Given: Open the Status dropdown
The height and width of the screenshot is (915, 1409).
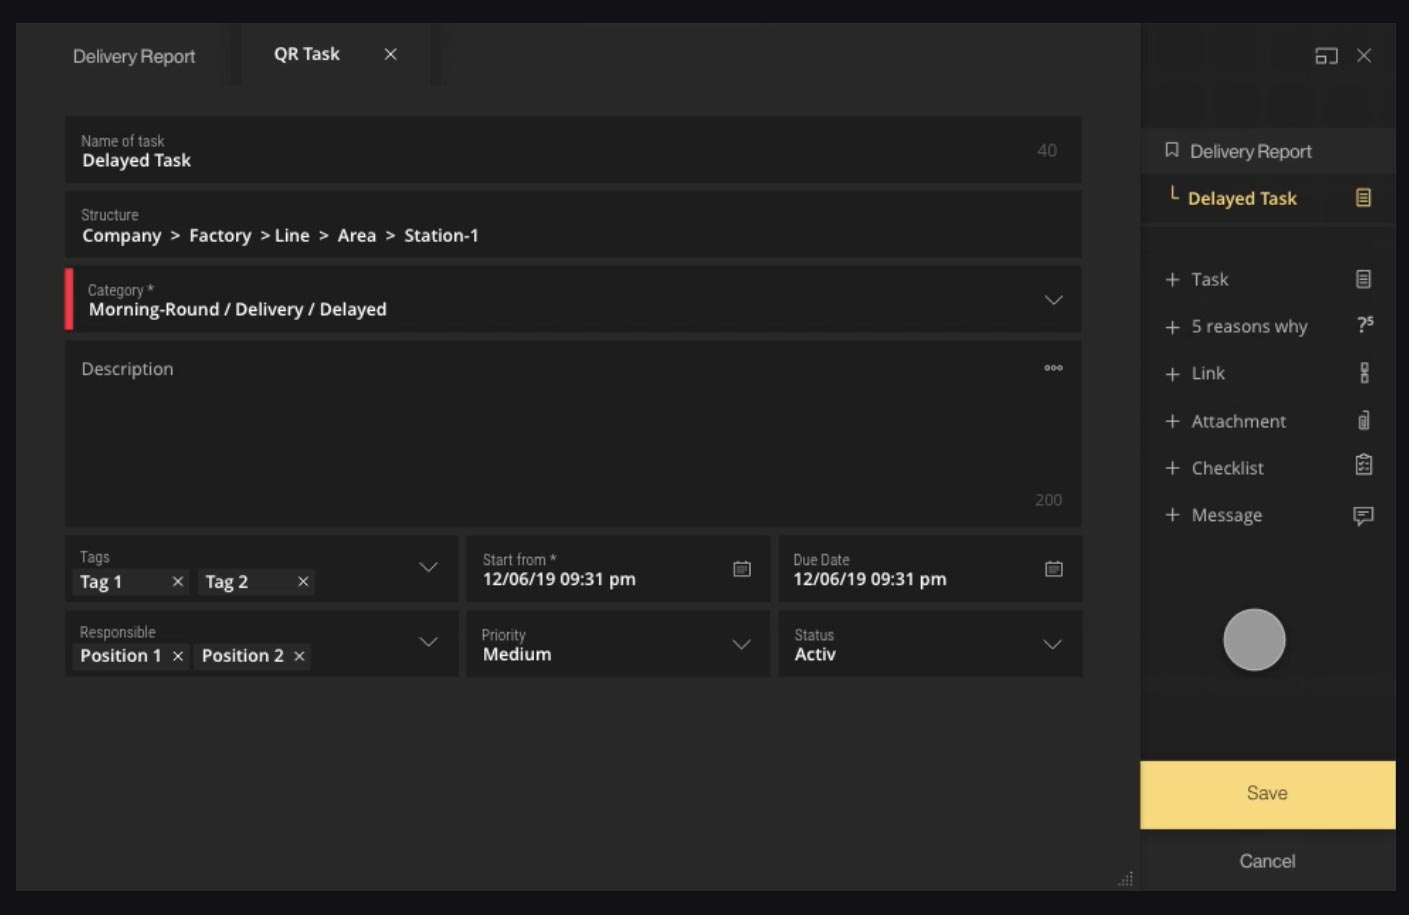Looking at the screenshot, I should 1052,644.
